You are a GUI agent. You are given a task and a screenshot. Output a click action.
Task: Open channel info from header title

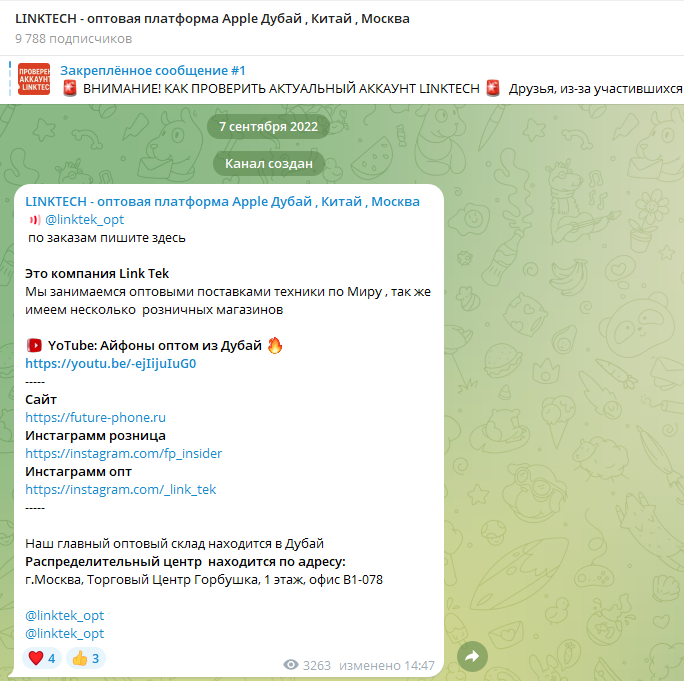click(212, 19)
